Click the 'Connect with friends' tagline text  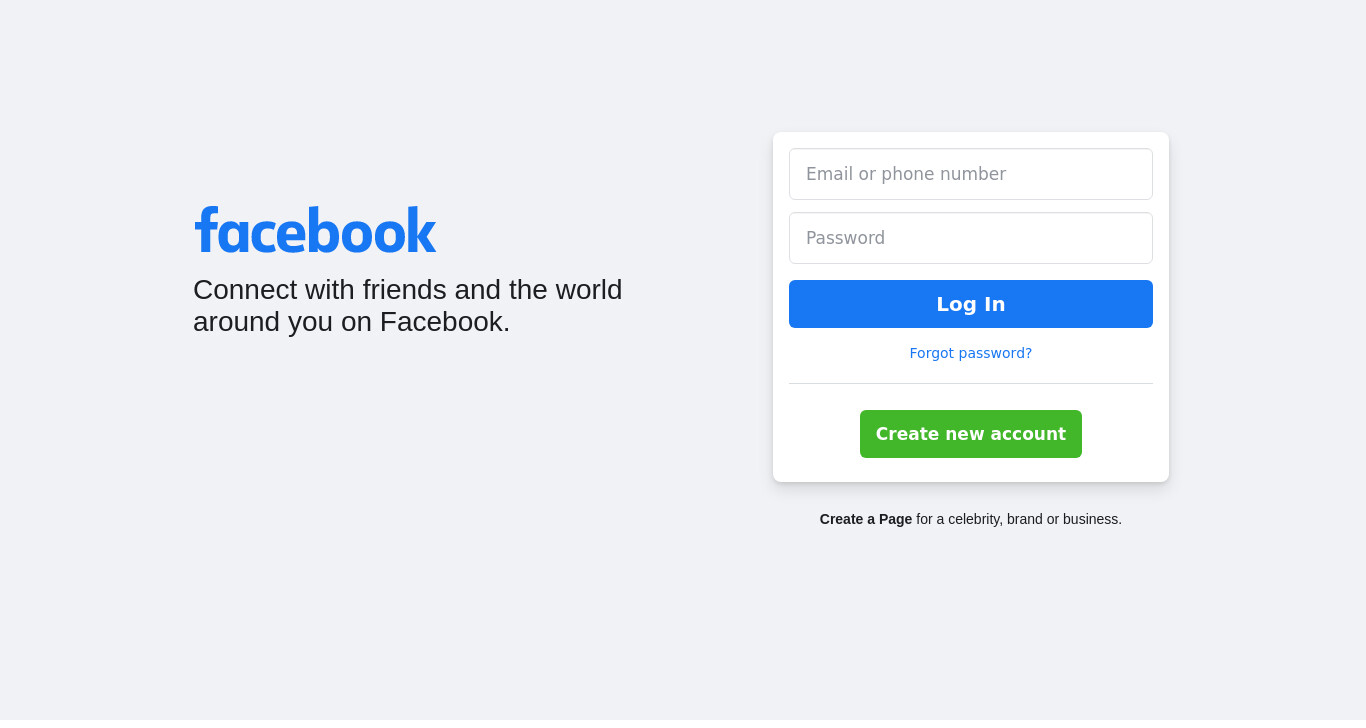(x=408, y=306)
